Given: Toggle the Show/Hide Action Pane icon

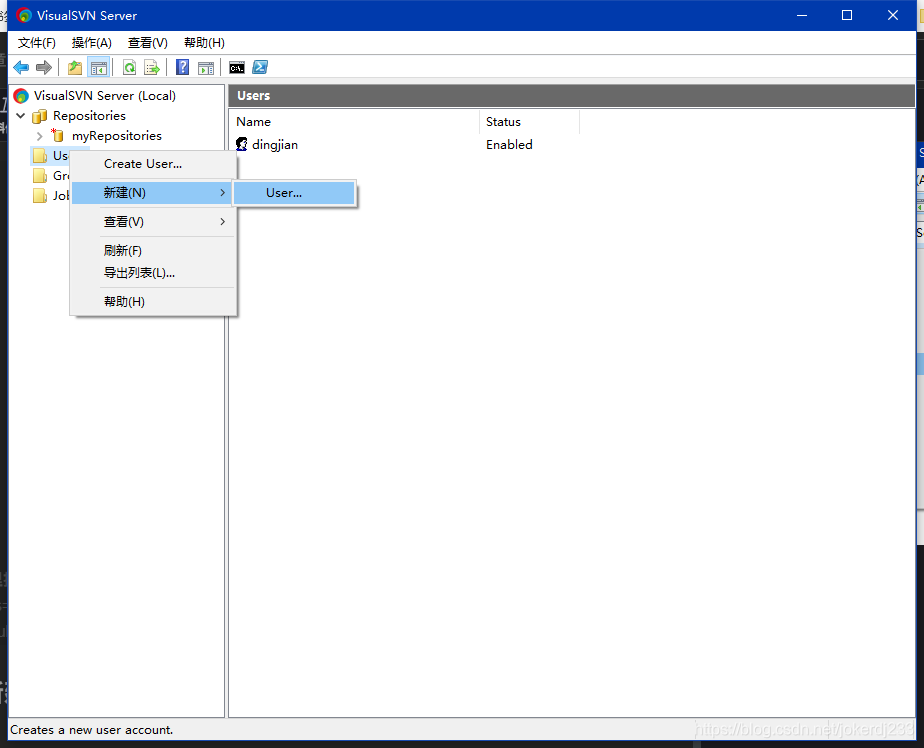Looking at the screenshot, I should click(x=206, y=68).
